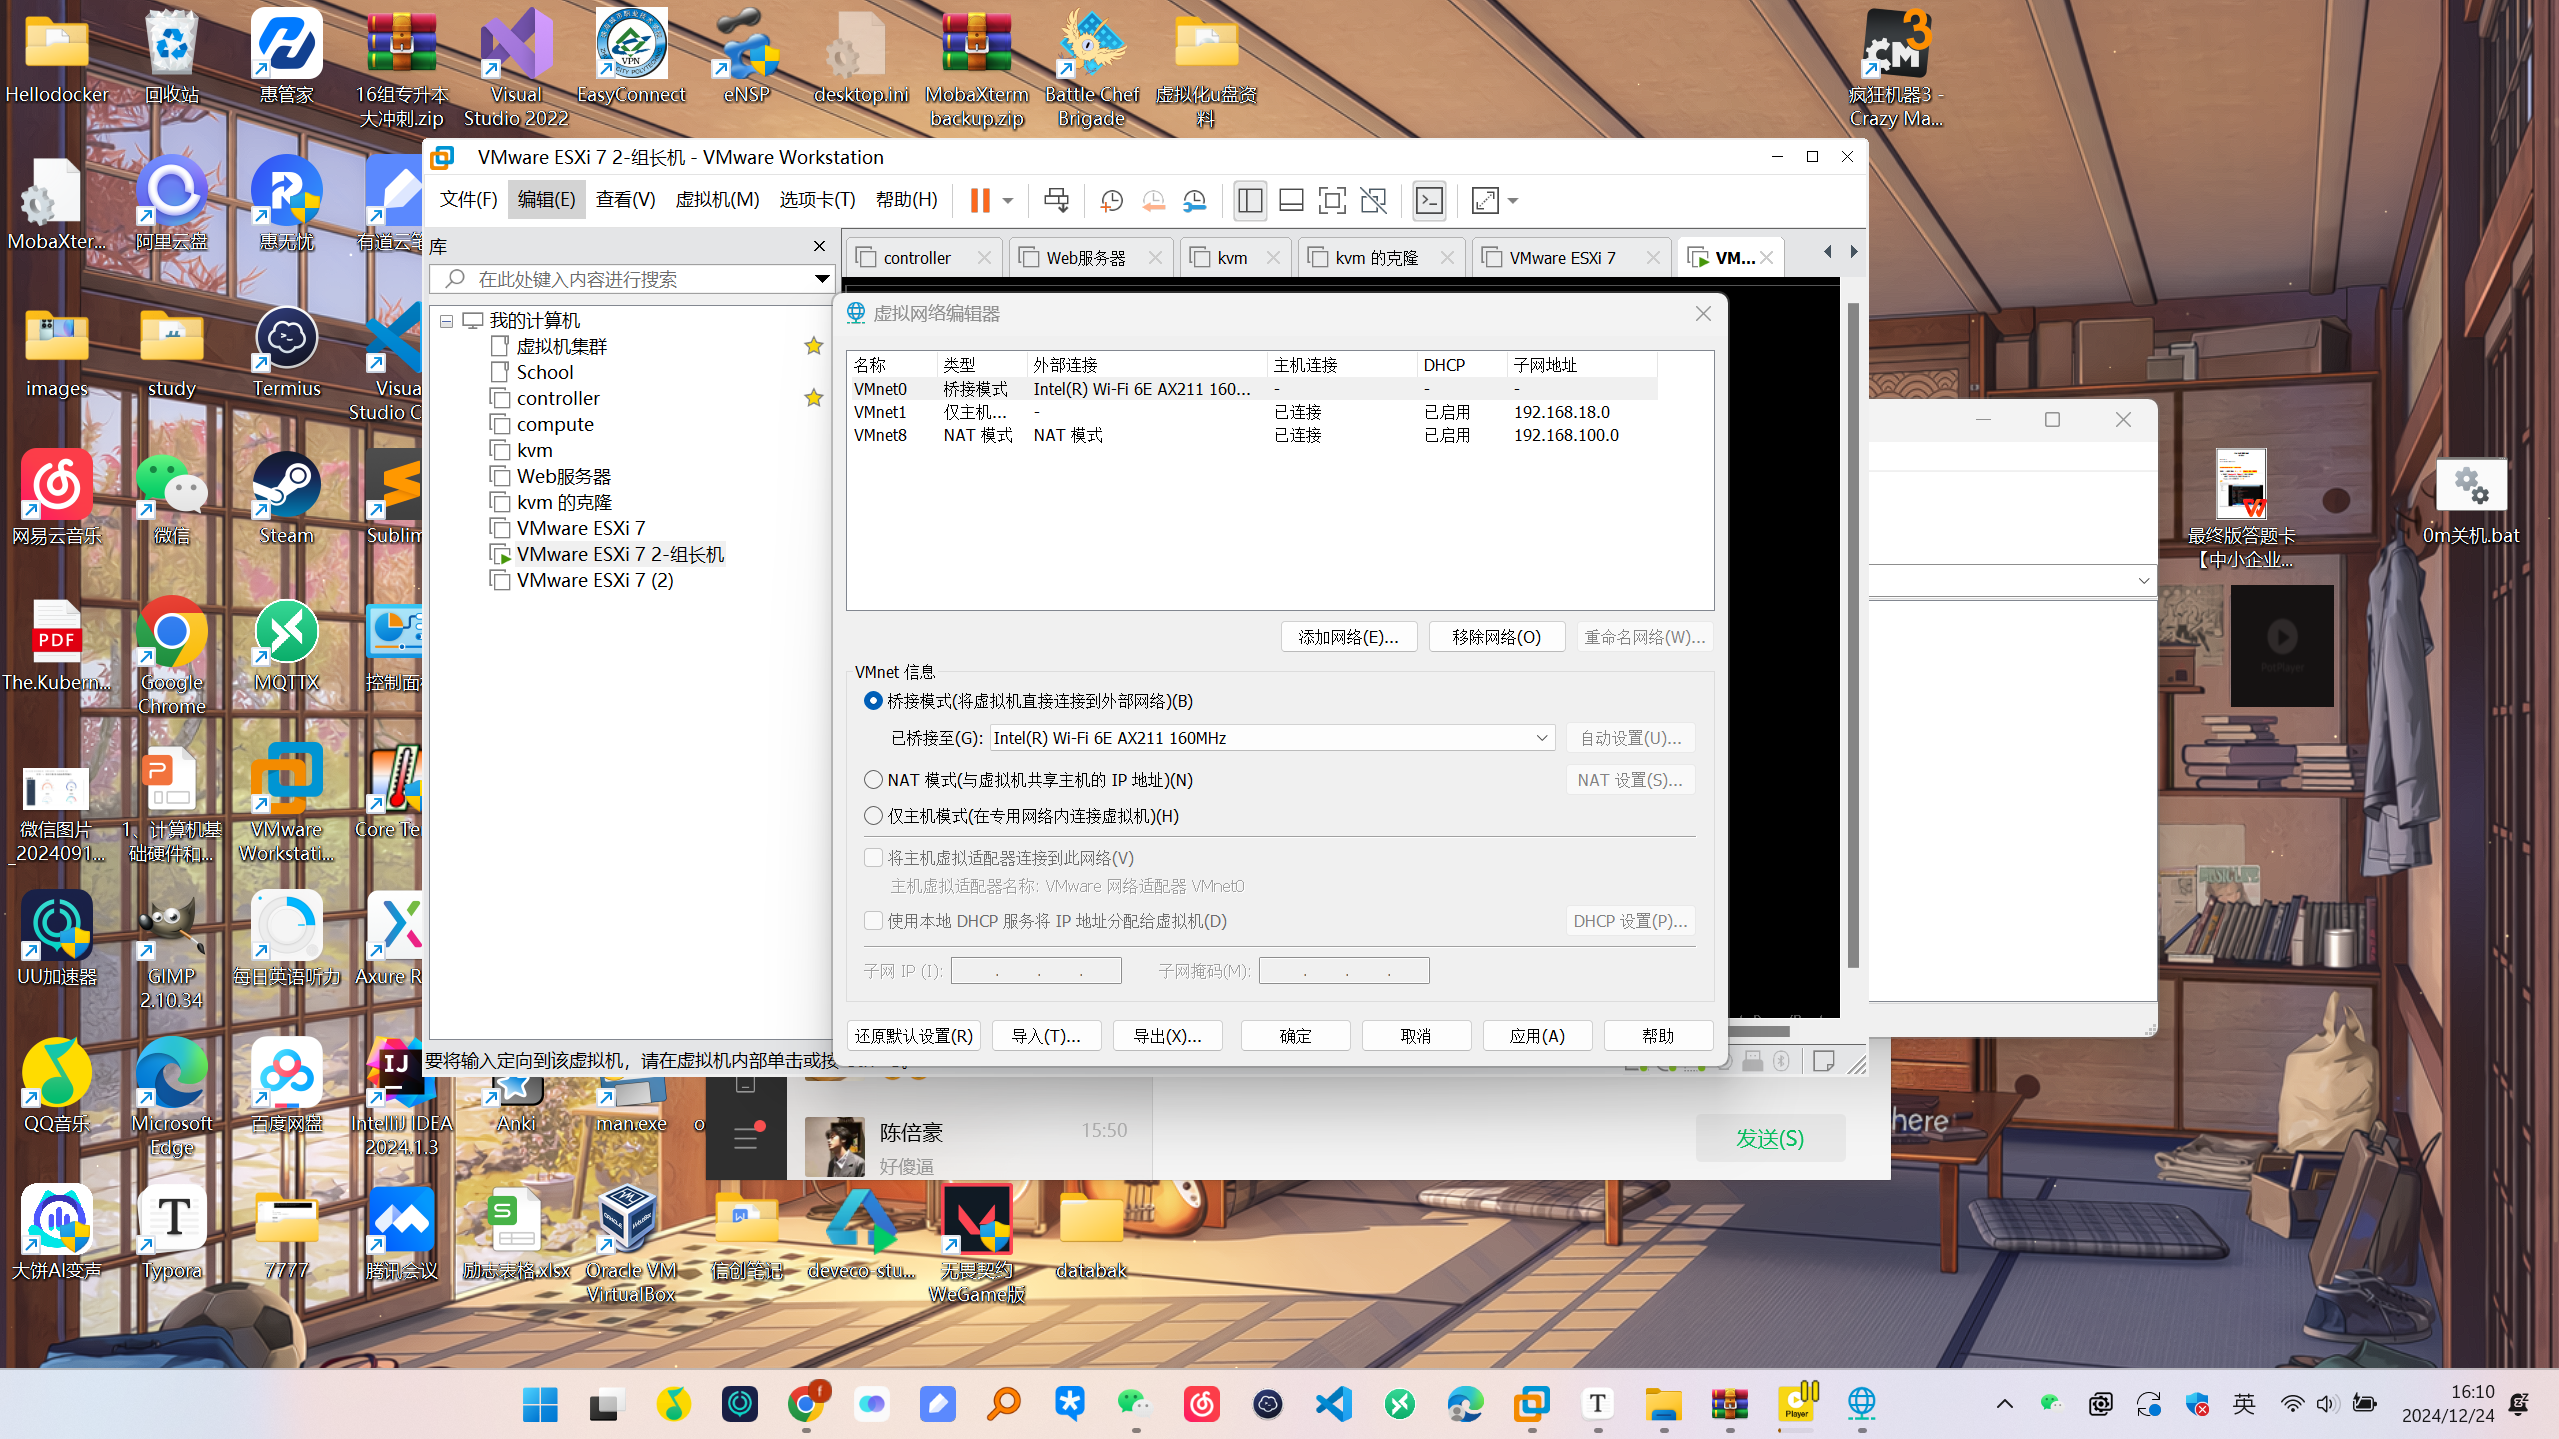The height and width of the screenshot is (1439, 2559).
Task: Open 查看(V) menu
Action: 625,200
